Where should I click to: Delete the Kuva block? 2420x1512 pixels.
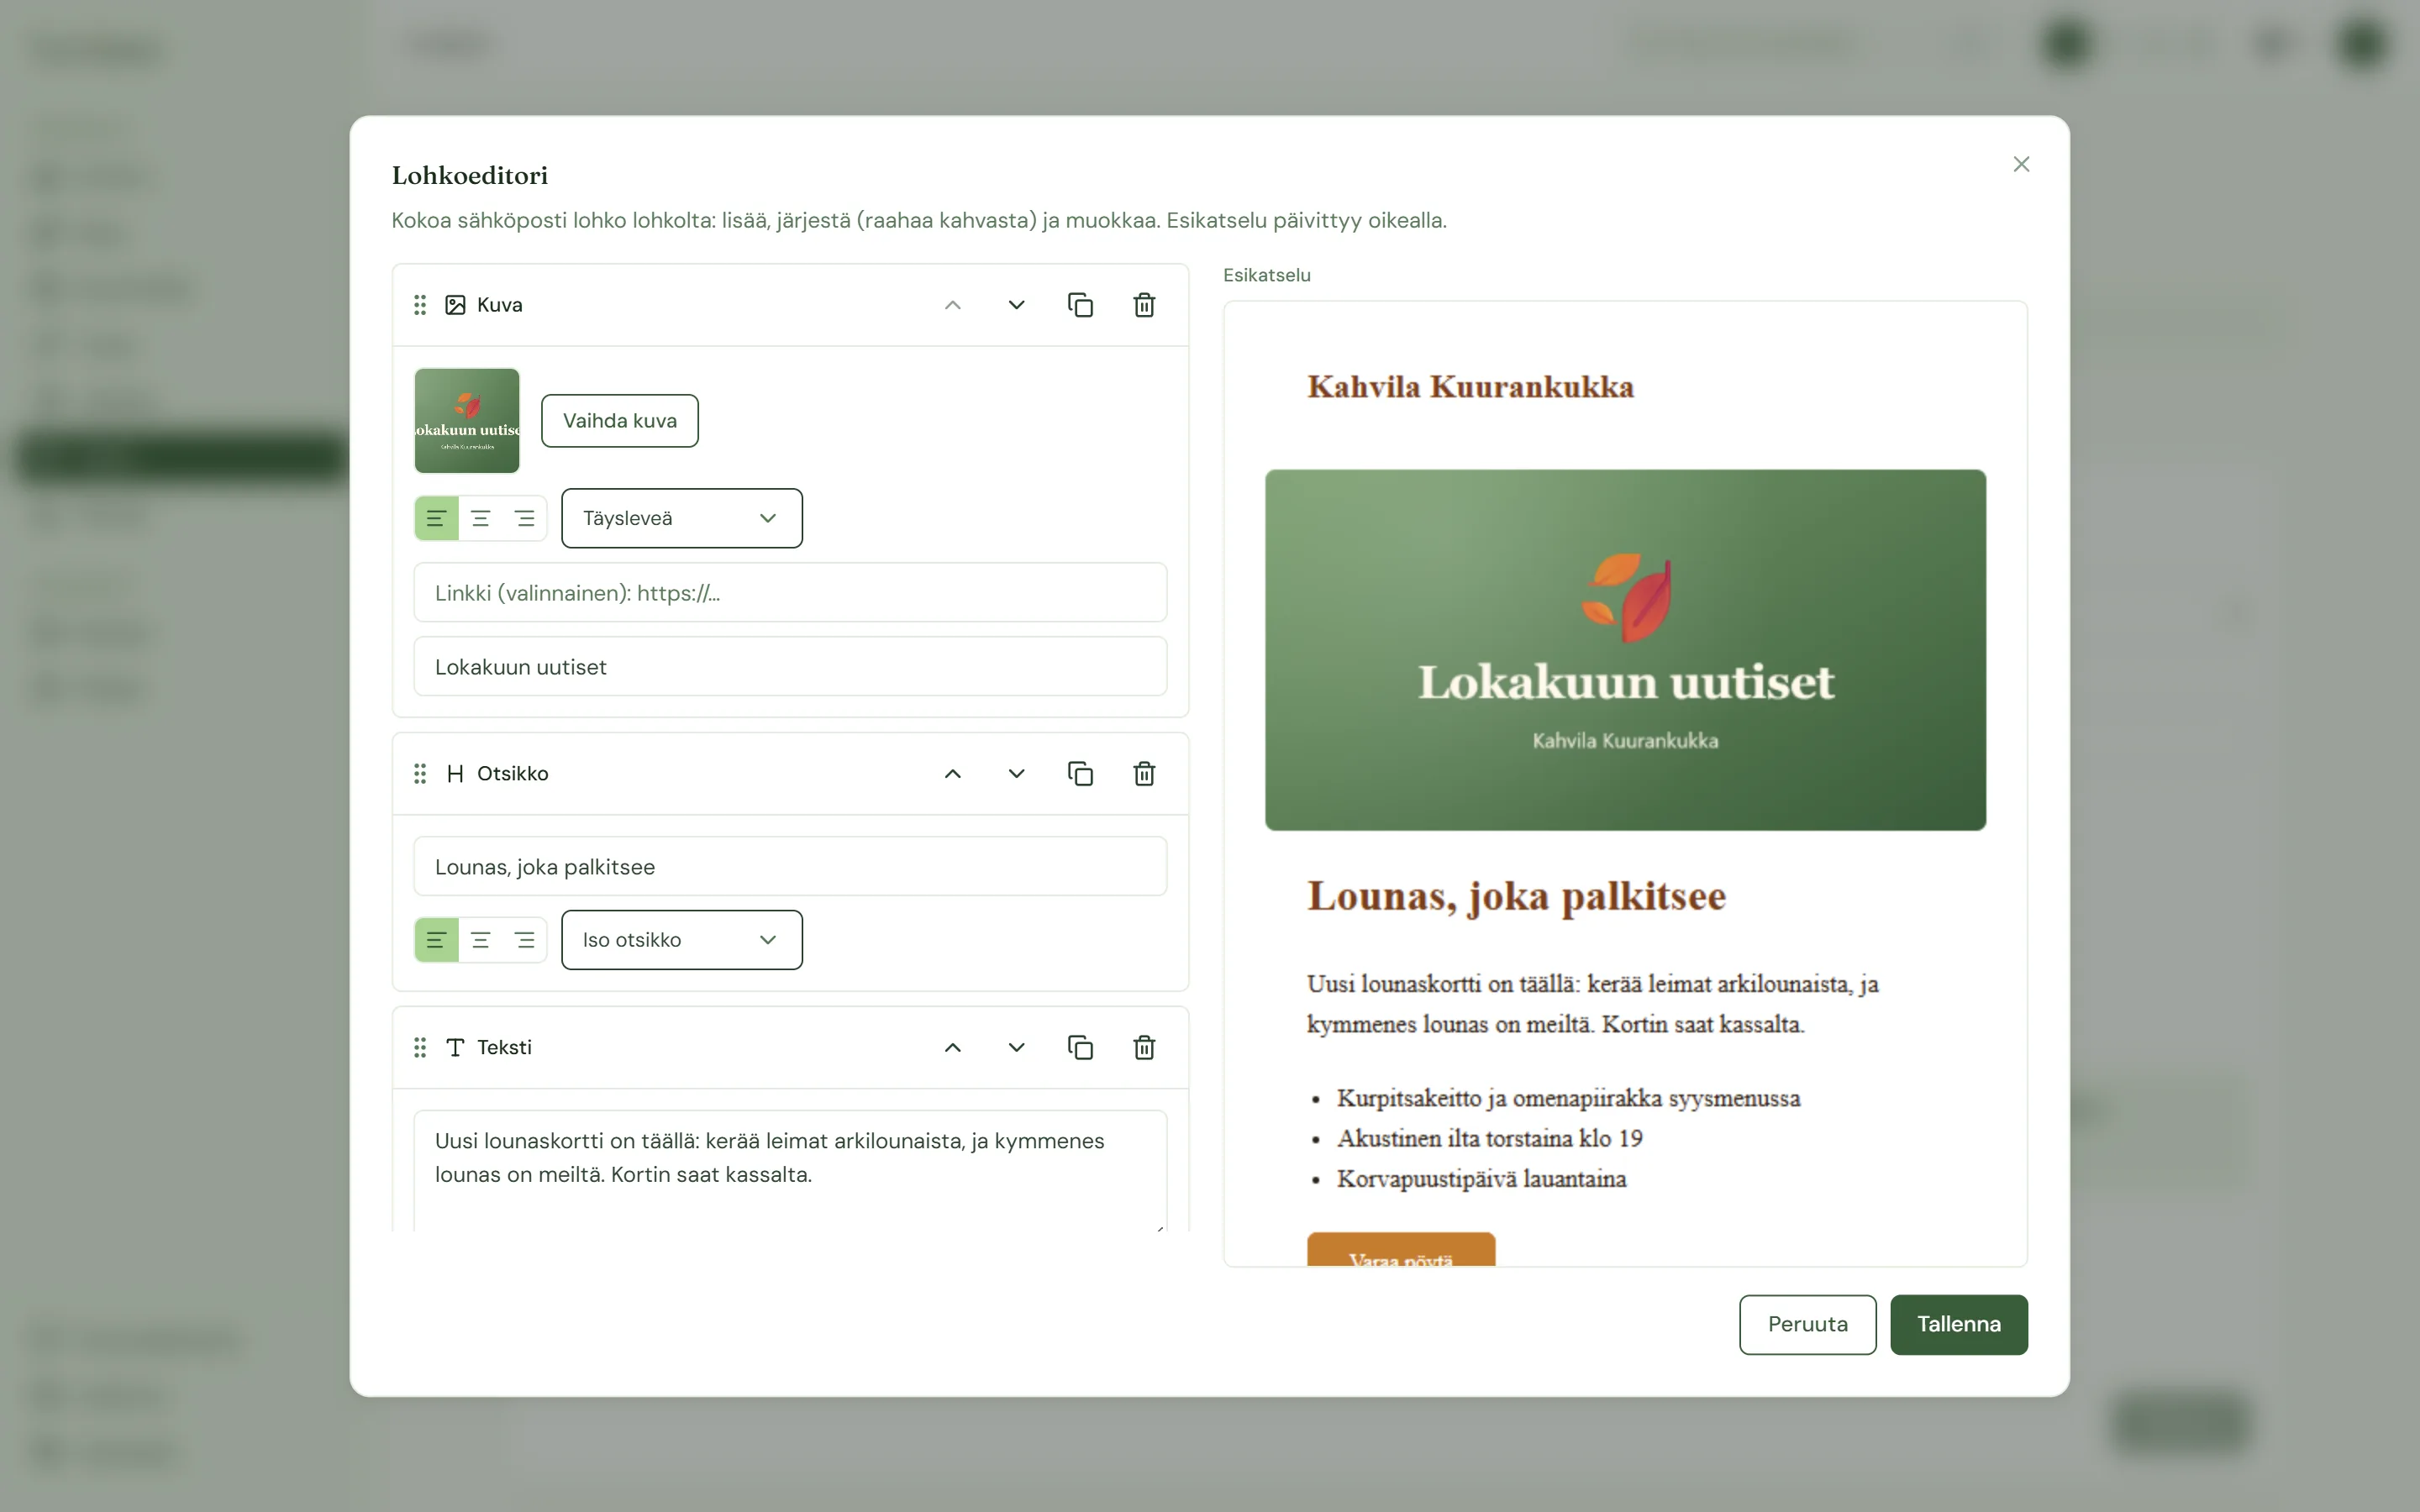[x=1144, y=305]
